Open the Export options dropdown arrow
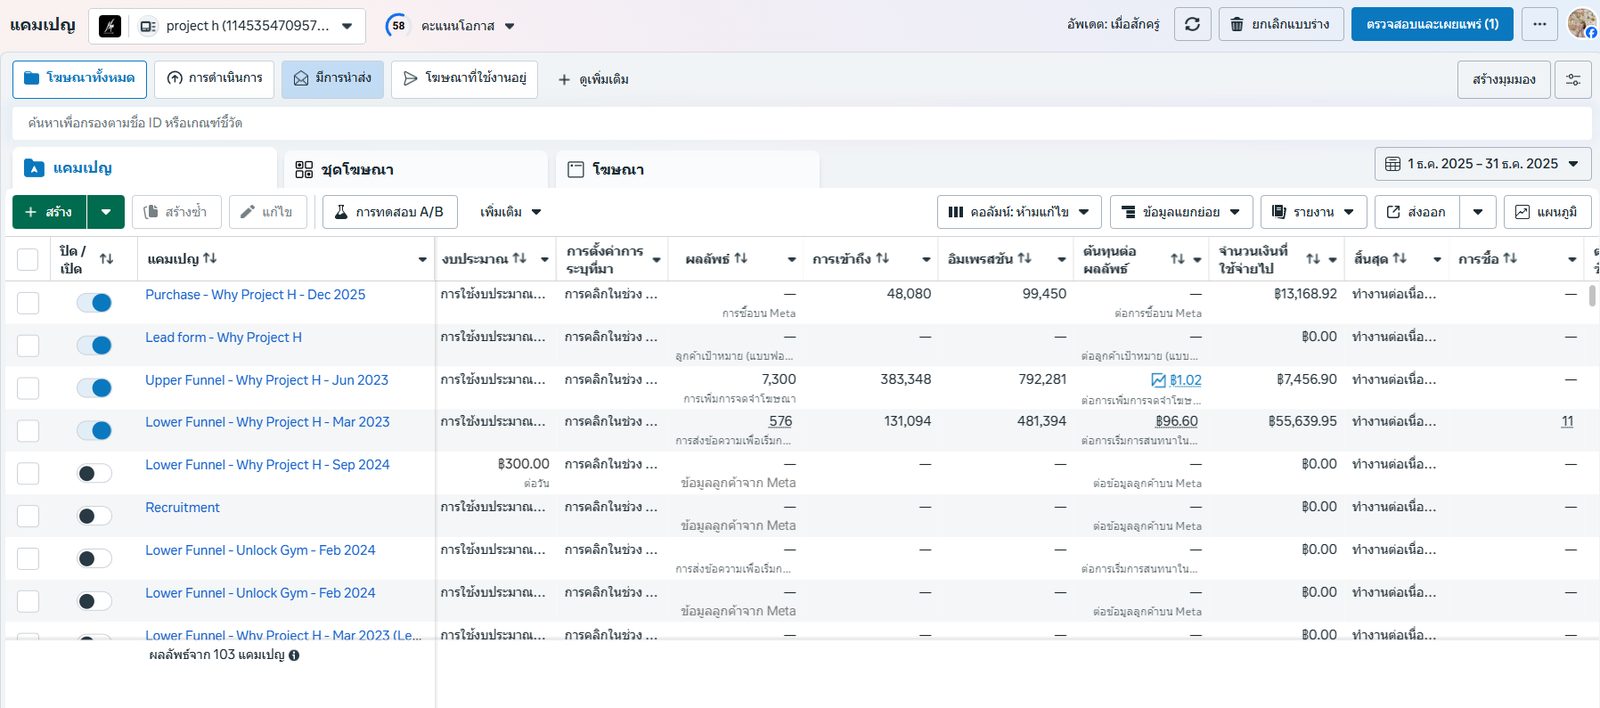This screenshot has height=708, width=1600. 1478,212
